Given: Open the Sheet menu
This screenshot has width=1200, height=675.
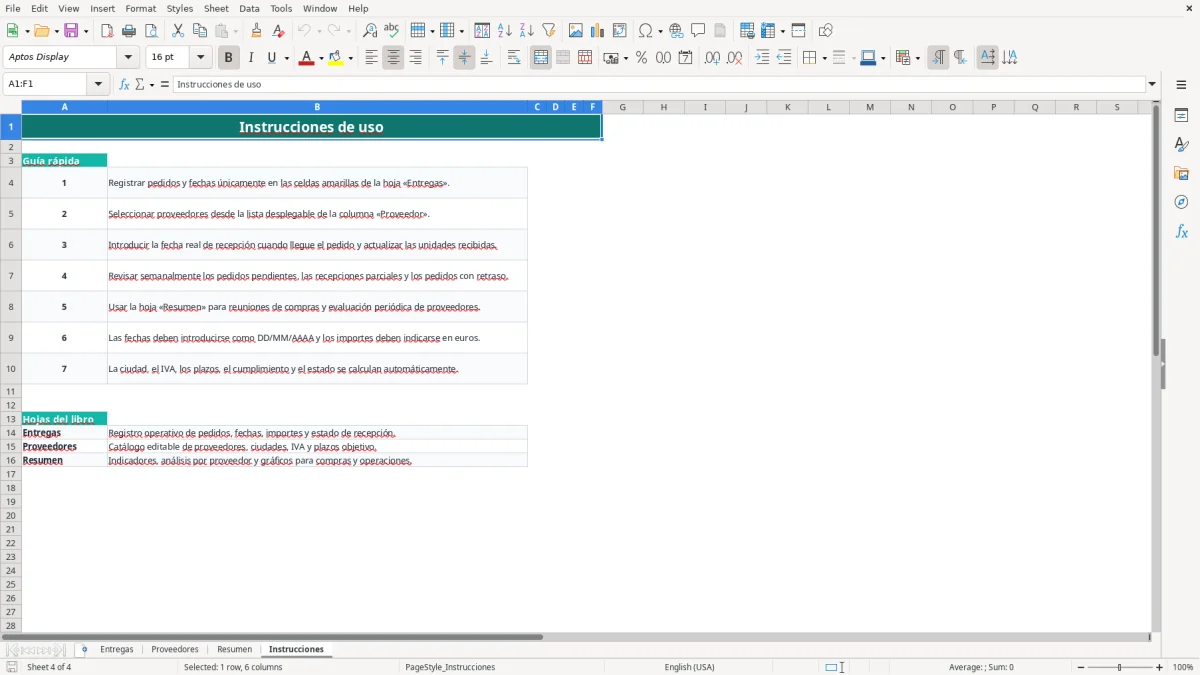Looking at the screenshot, I should click(x=216, y=8).
